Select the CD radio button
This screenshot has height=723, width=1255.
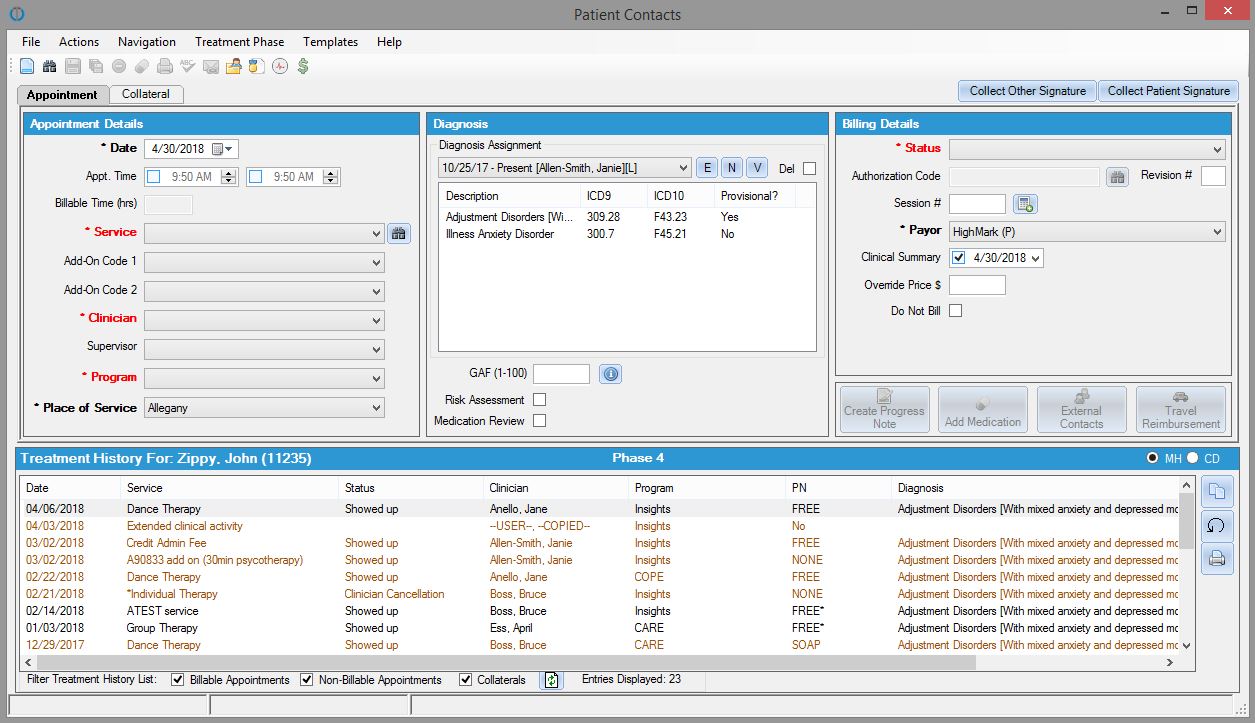point(1192,458)
